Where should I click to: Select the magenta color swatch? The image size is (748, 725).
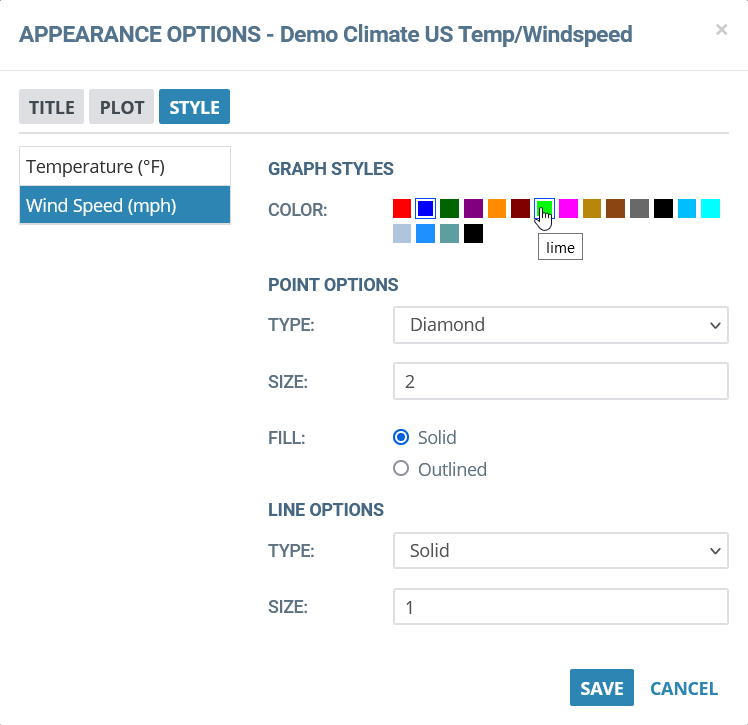coord(568,208)
